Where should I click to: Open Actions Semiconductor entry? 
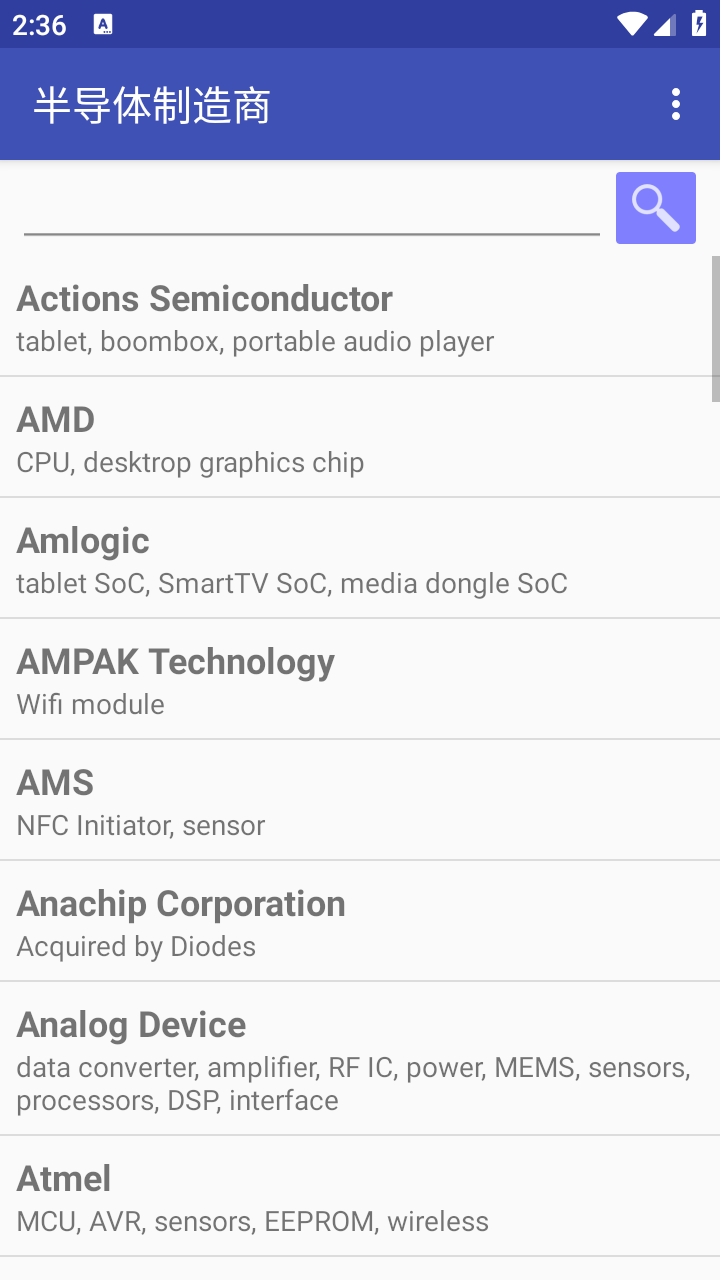click(360, 317)
